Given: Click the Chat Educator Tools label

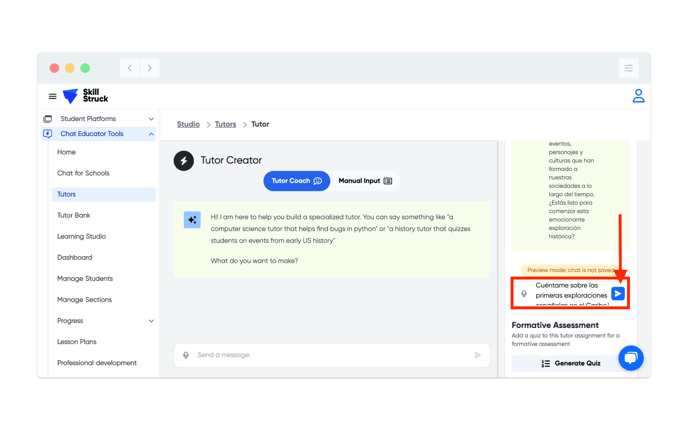Looking at the screenshot, I should coord(92,134).
